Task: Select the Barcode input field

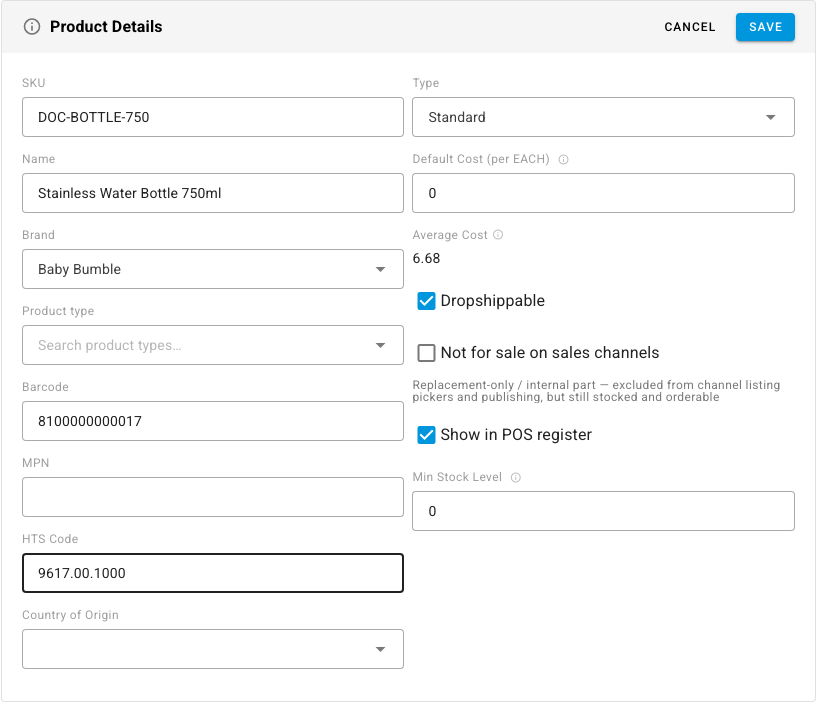Action: click(x=213, y=421)
